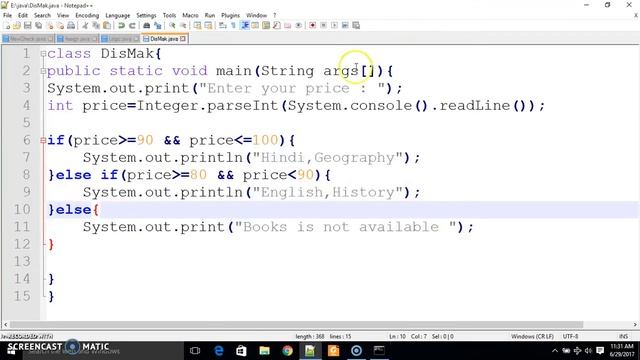Click line number 13 in the margin
The width and height of the screenshot is (640, 360).
[22, 261]
